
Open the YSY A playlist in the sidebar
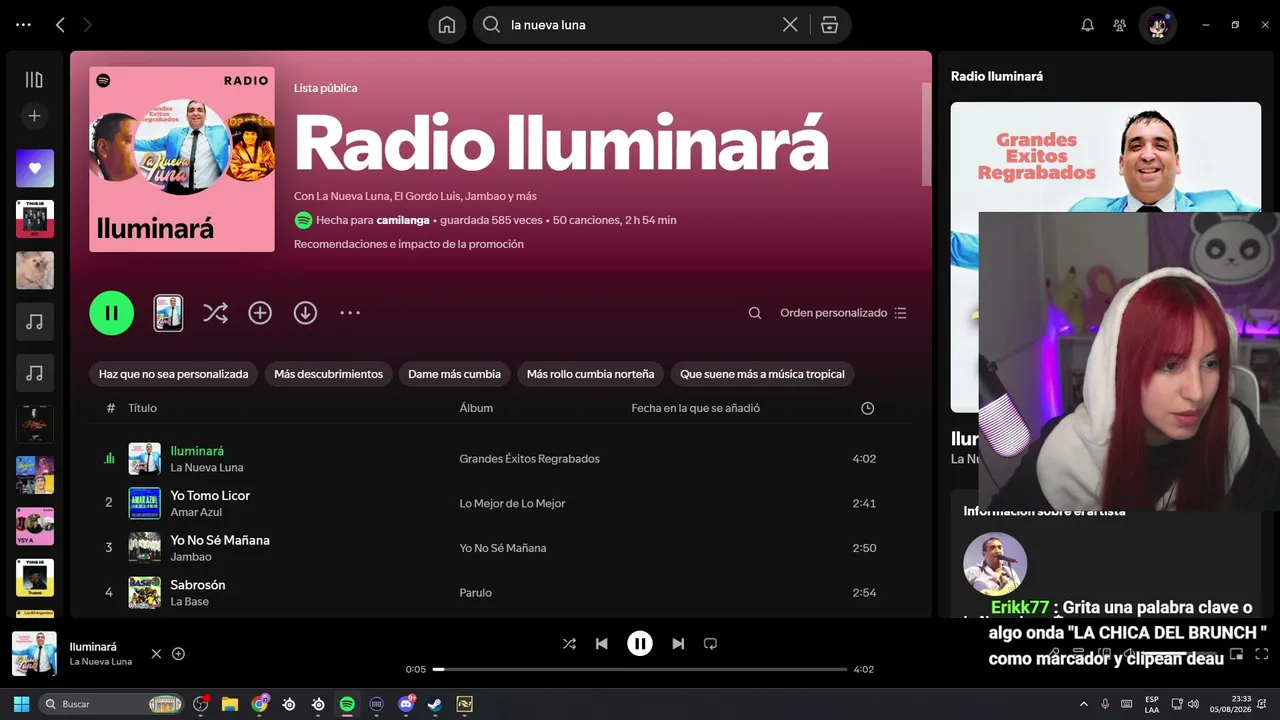click(35, 526)
